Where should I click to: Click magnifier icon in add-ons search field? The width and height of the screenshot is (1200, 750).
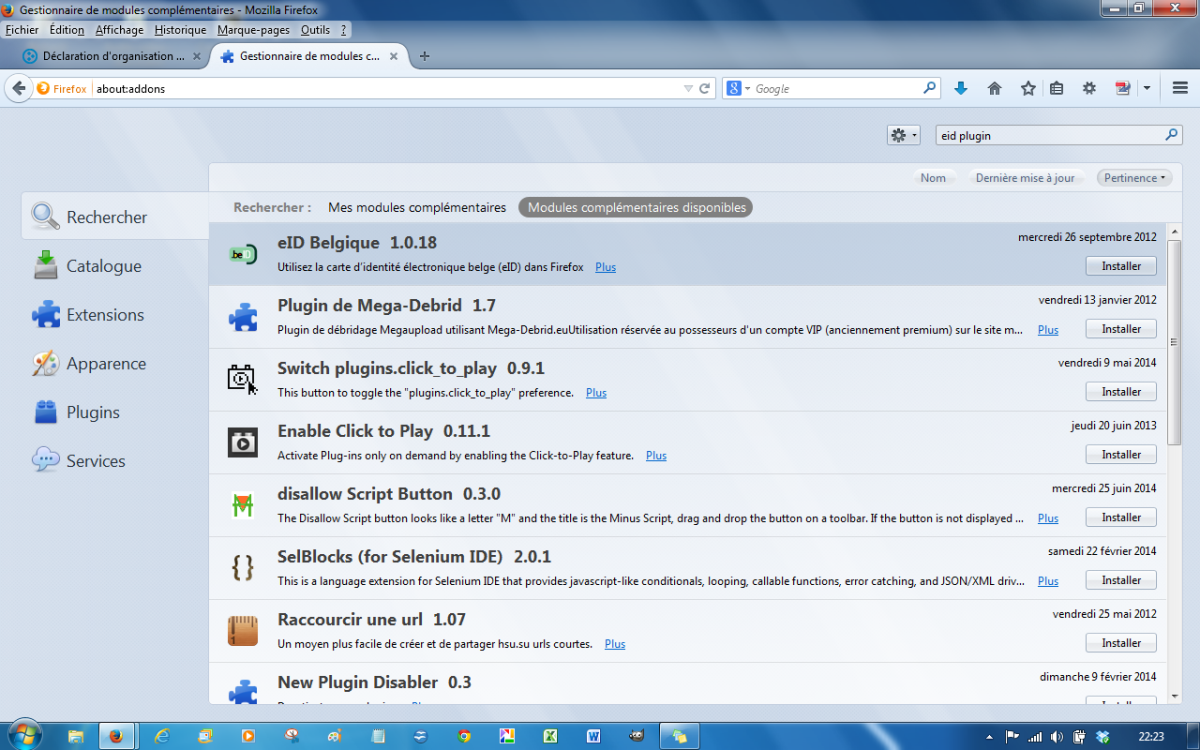click(x=1172, y=135)
